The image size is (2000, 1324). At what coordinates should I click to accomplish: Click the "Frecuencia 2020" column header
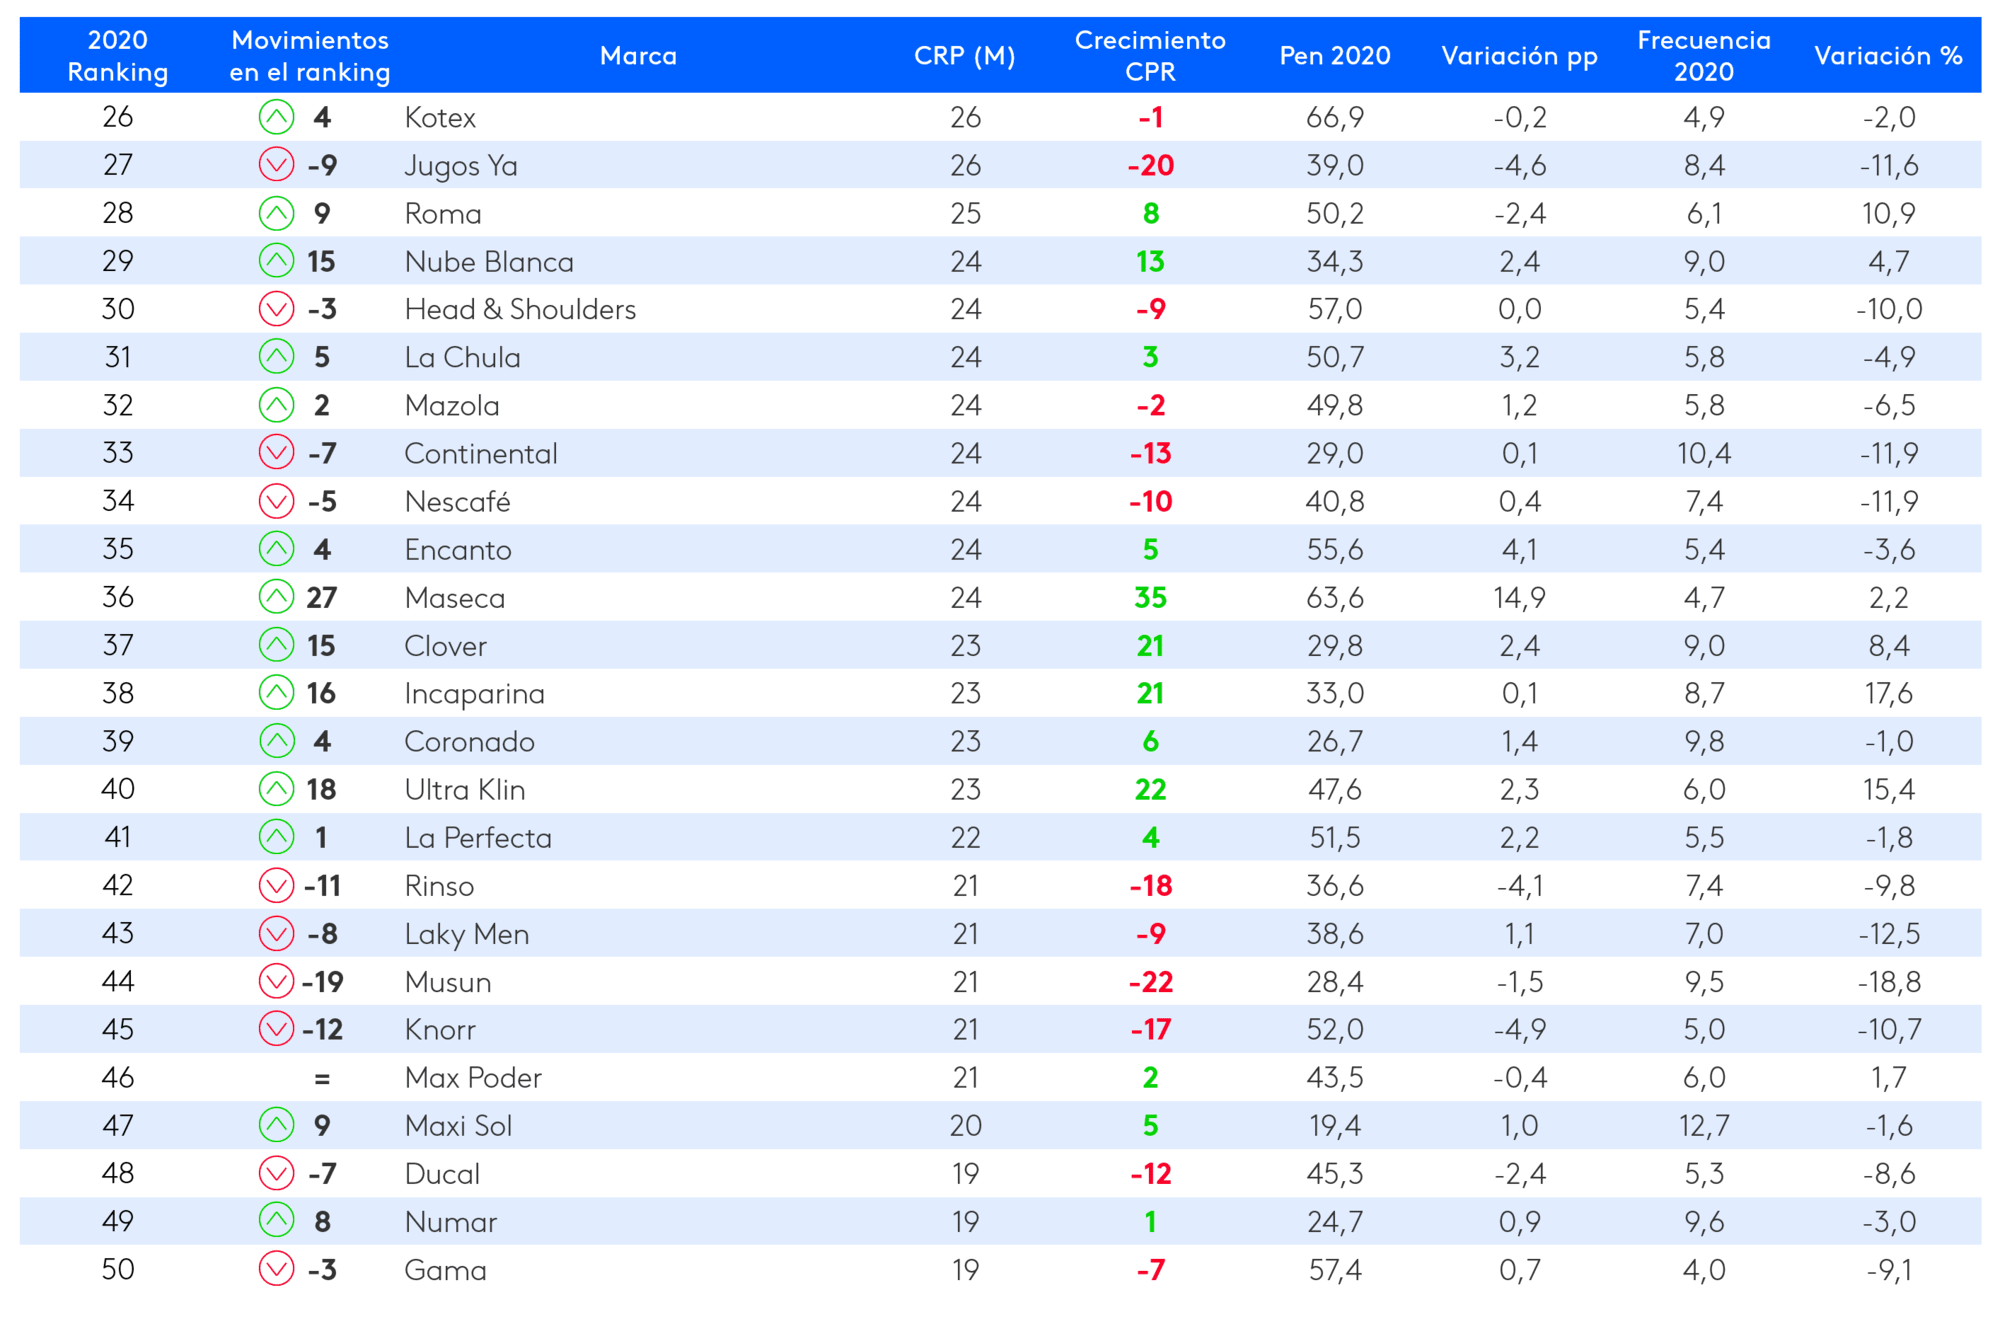(x=1704, y=56)
